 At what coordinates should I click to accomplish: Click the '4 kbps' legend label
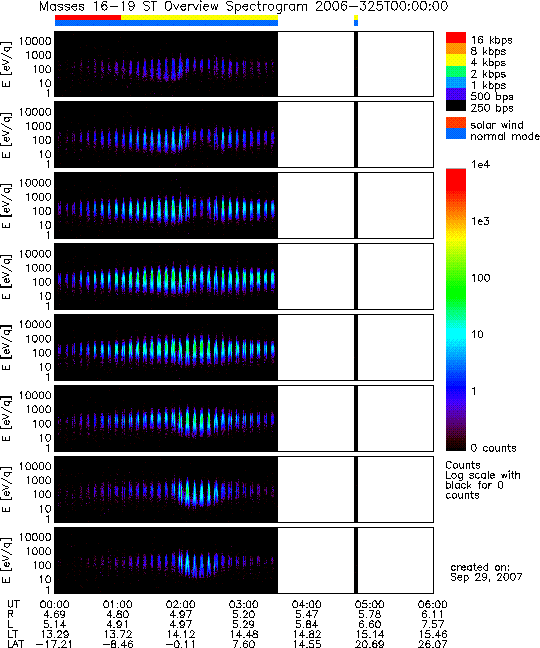click(x=488, y=63)
